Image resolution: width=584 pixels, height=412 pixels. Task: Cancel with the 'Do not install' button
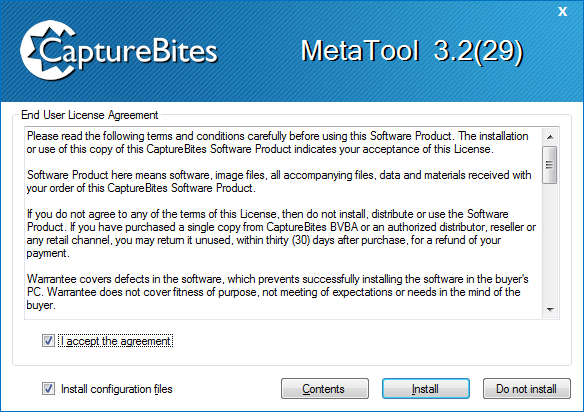(527, 389)
